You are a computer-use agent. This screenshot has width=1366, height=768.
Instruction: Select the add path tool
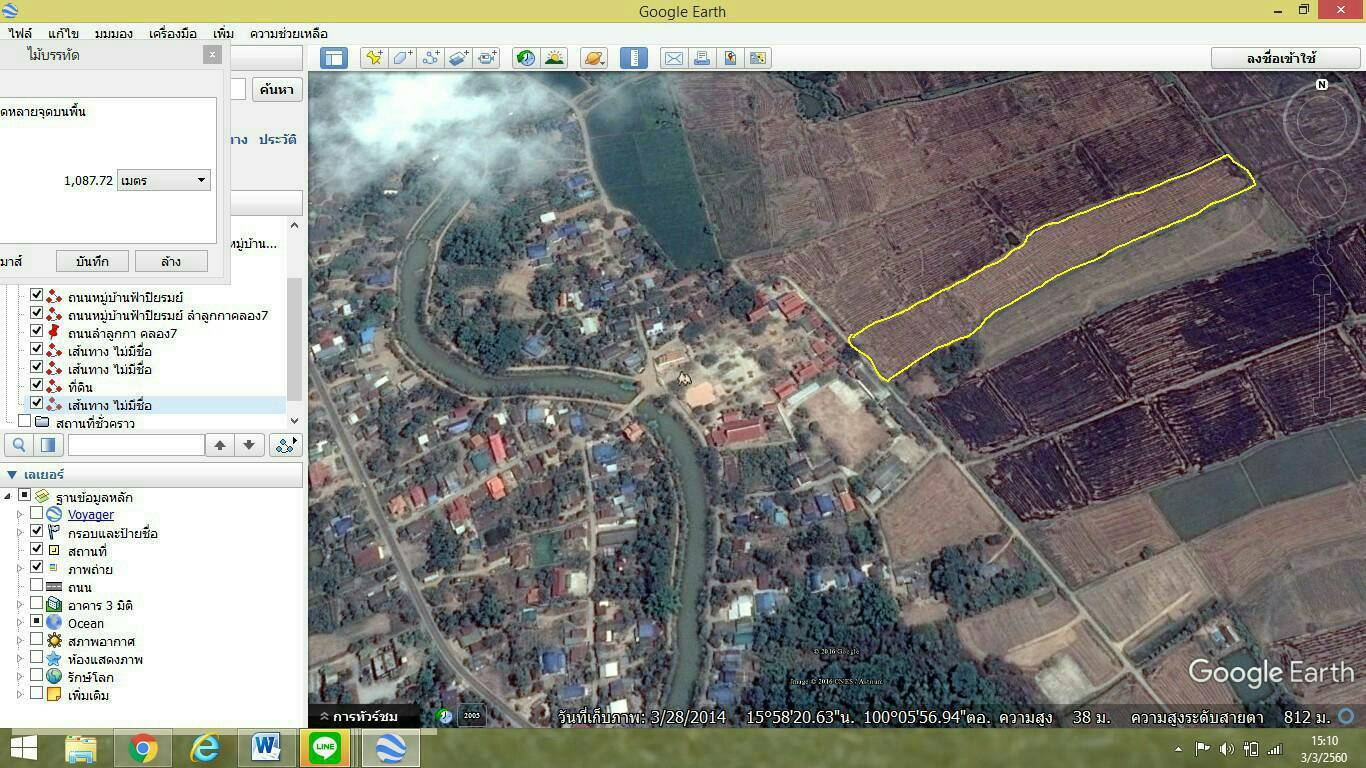[430, 58]
